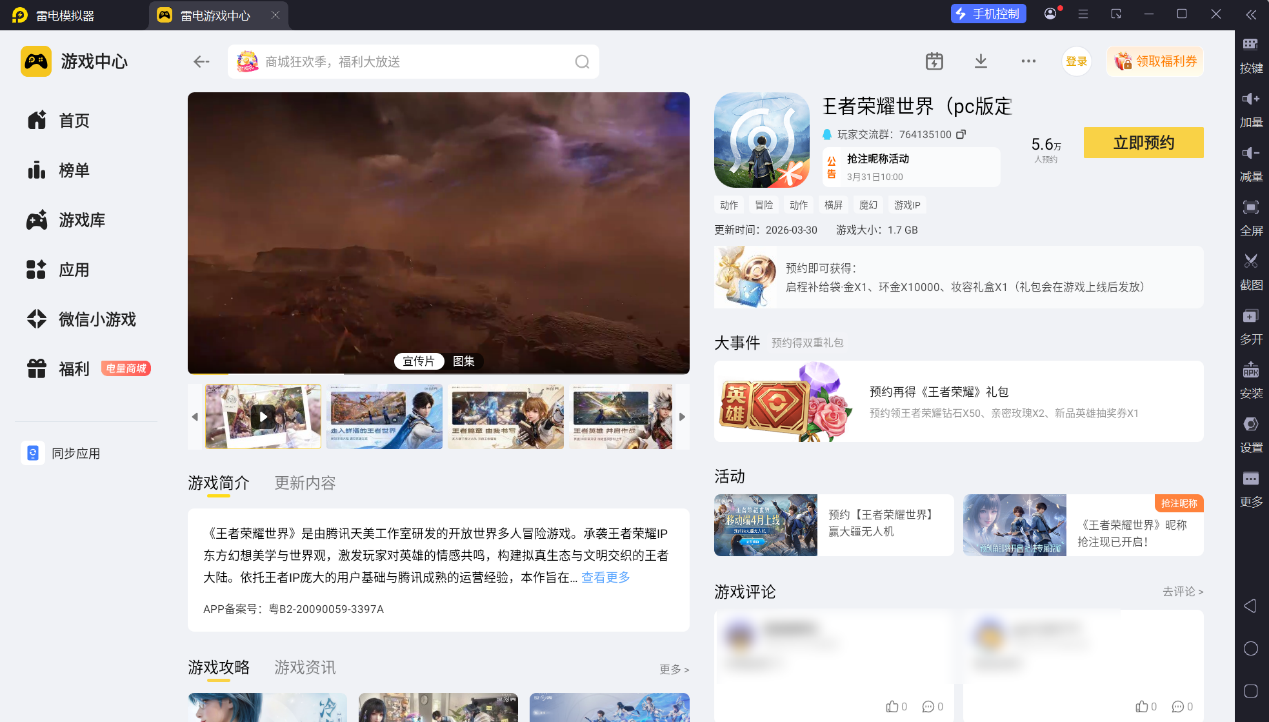Click the 游戏中心 logo

75,61
